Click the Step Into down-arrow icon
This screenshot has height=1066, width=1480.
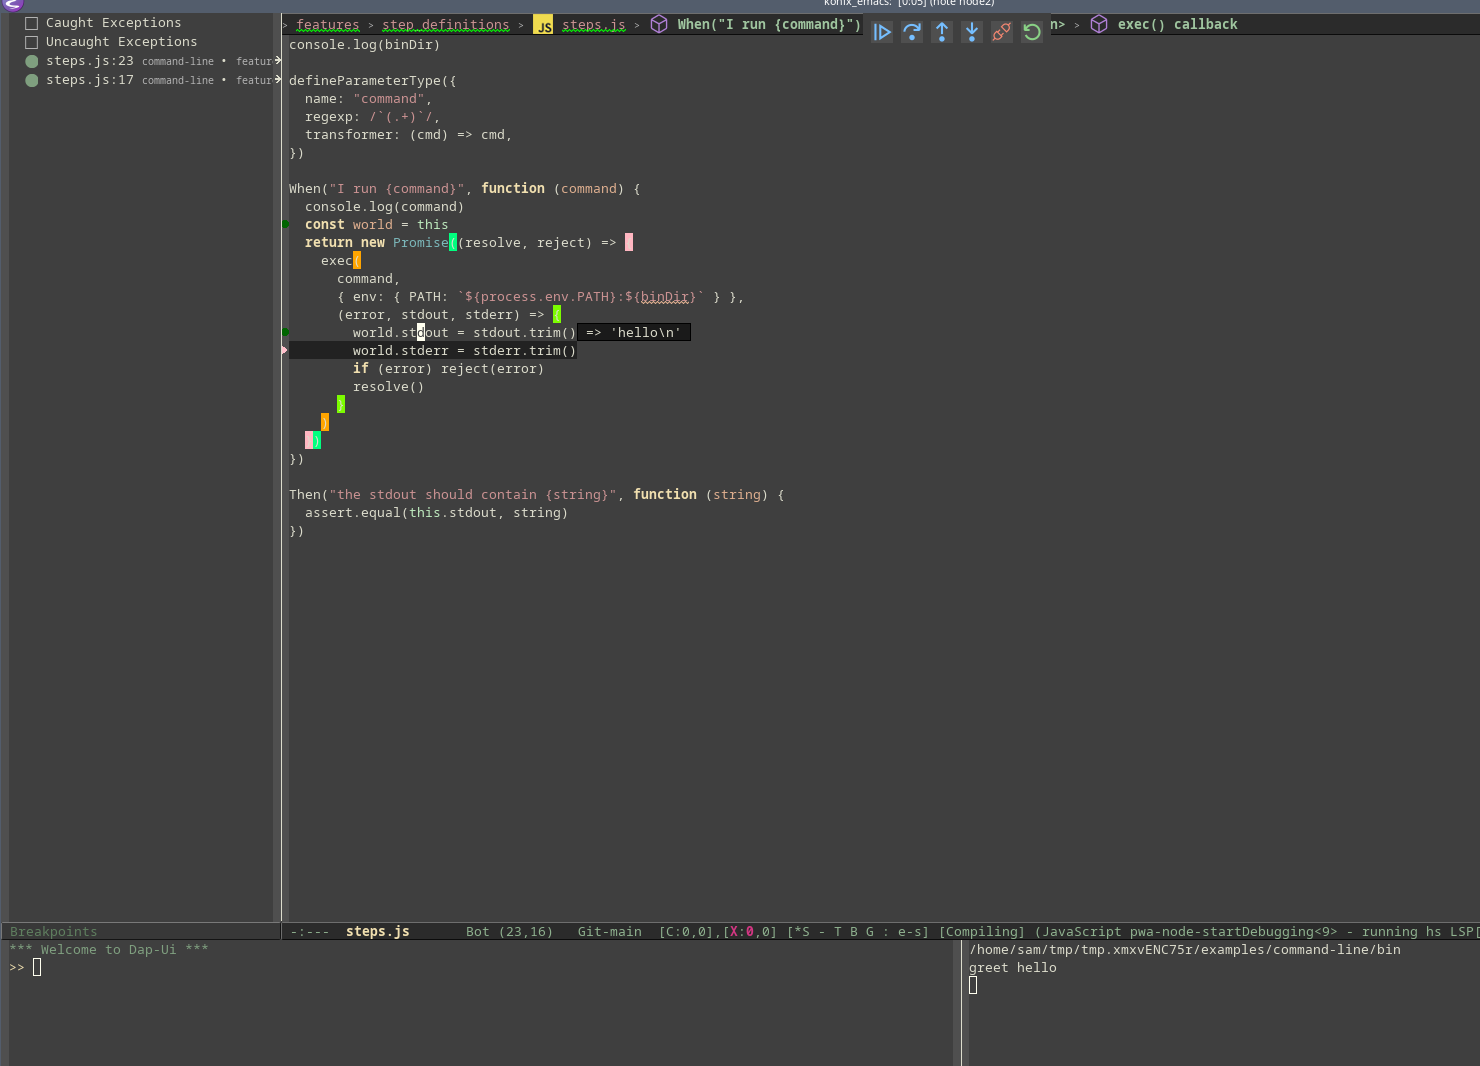click(x=971, y=32)
